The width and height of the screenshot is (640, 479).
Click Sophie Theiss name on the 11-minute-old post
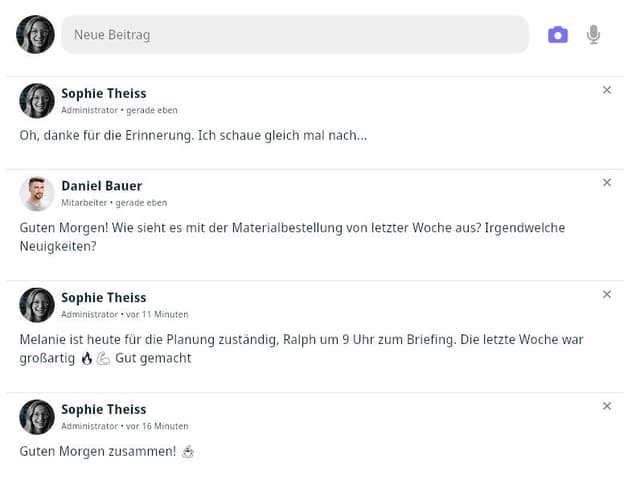pos(104,298)
